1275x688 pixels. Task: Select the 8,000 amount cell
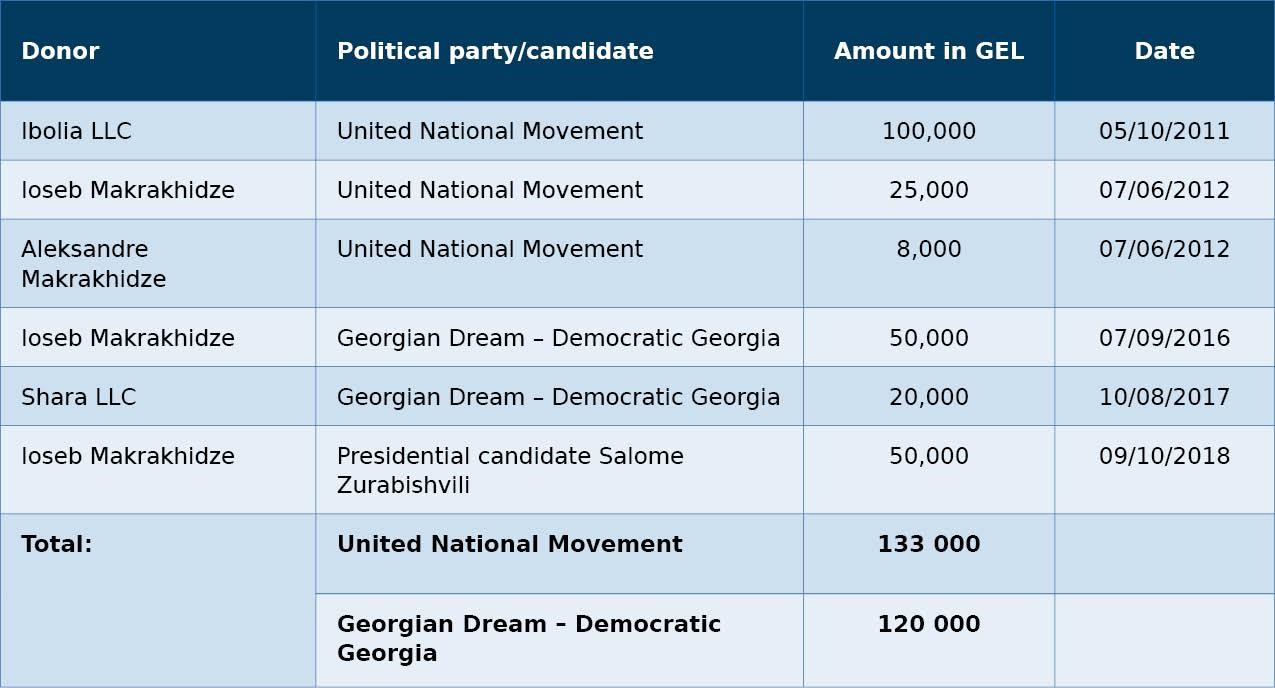pos(929,264)
